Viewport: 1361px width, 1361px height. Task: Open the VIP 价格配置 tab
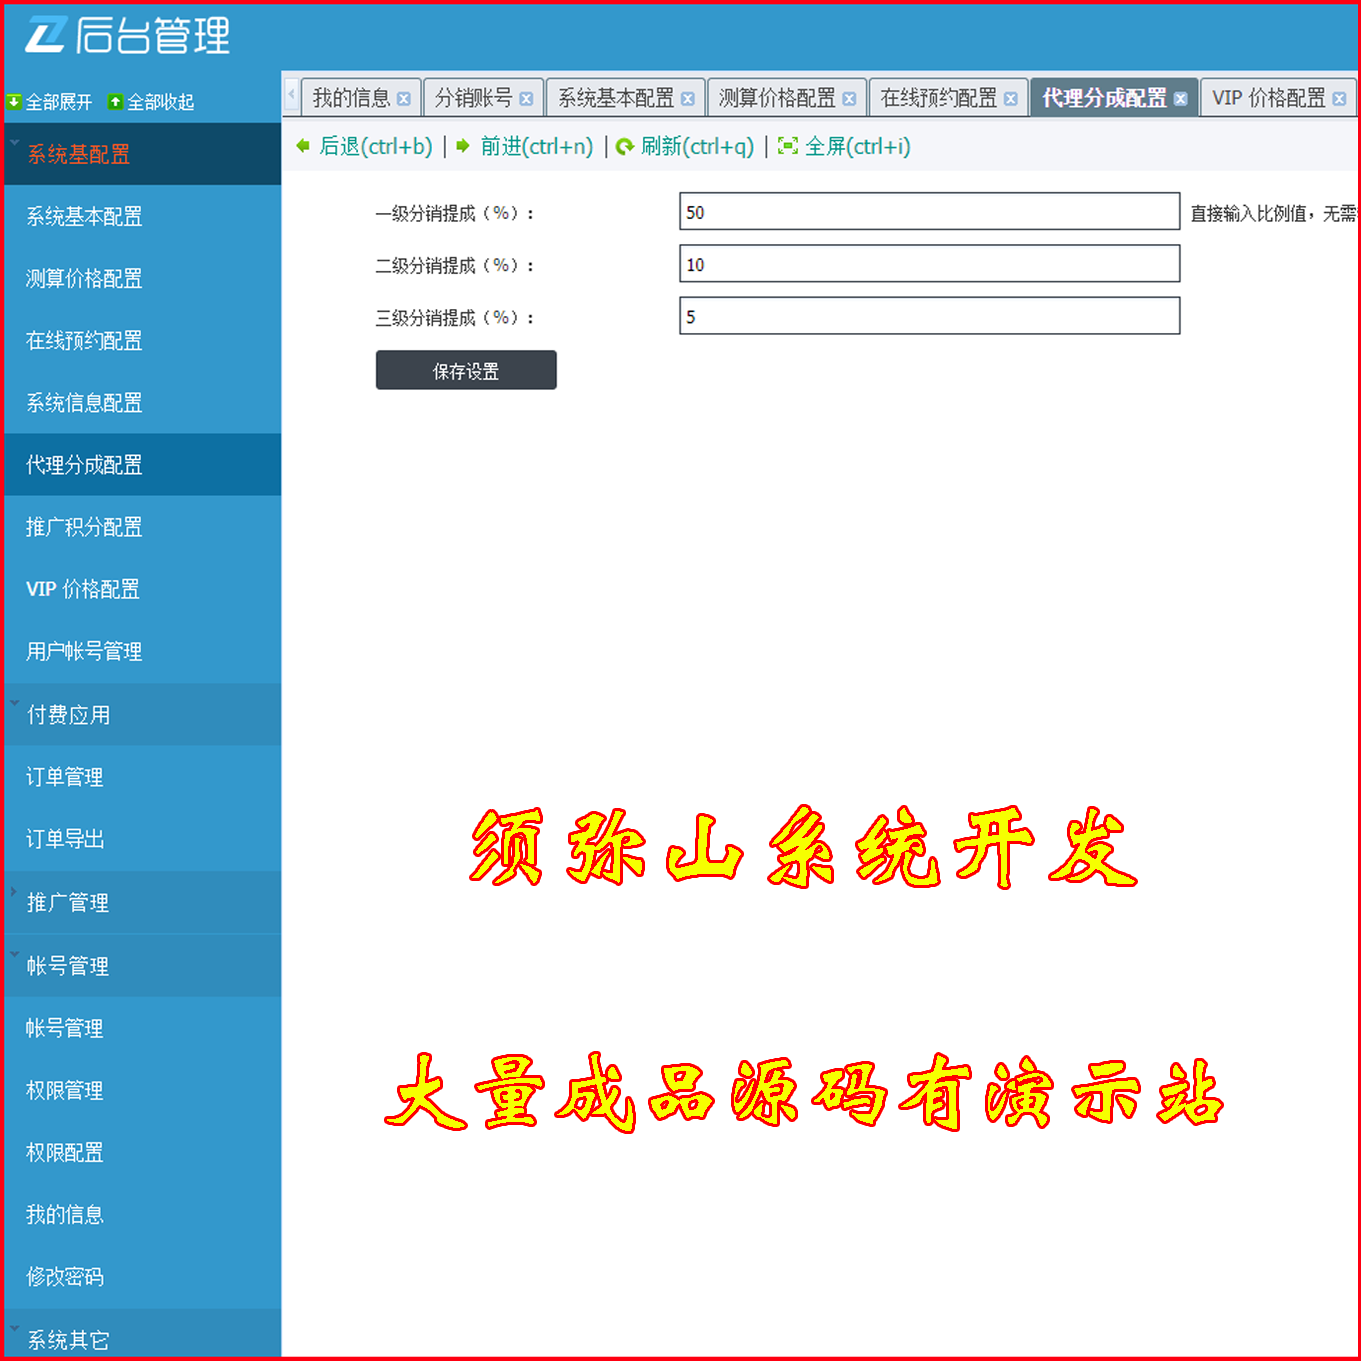(x=1270, y=97)
